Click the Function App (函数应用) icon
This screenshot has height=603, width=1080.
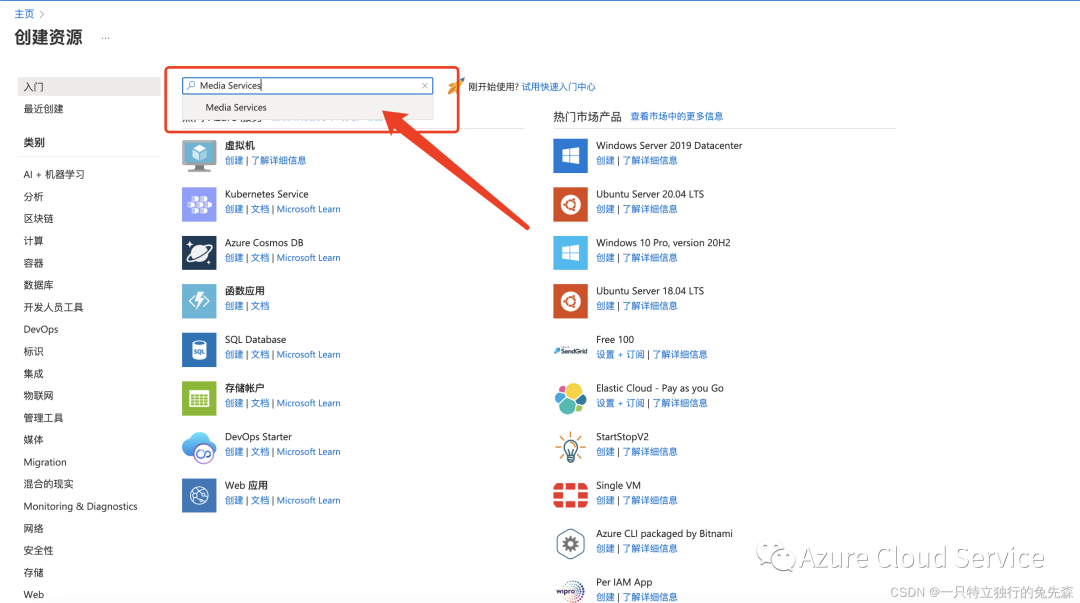click(x=199, y=301)
